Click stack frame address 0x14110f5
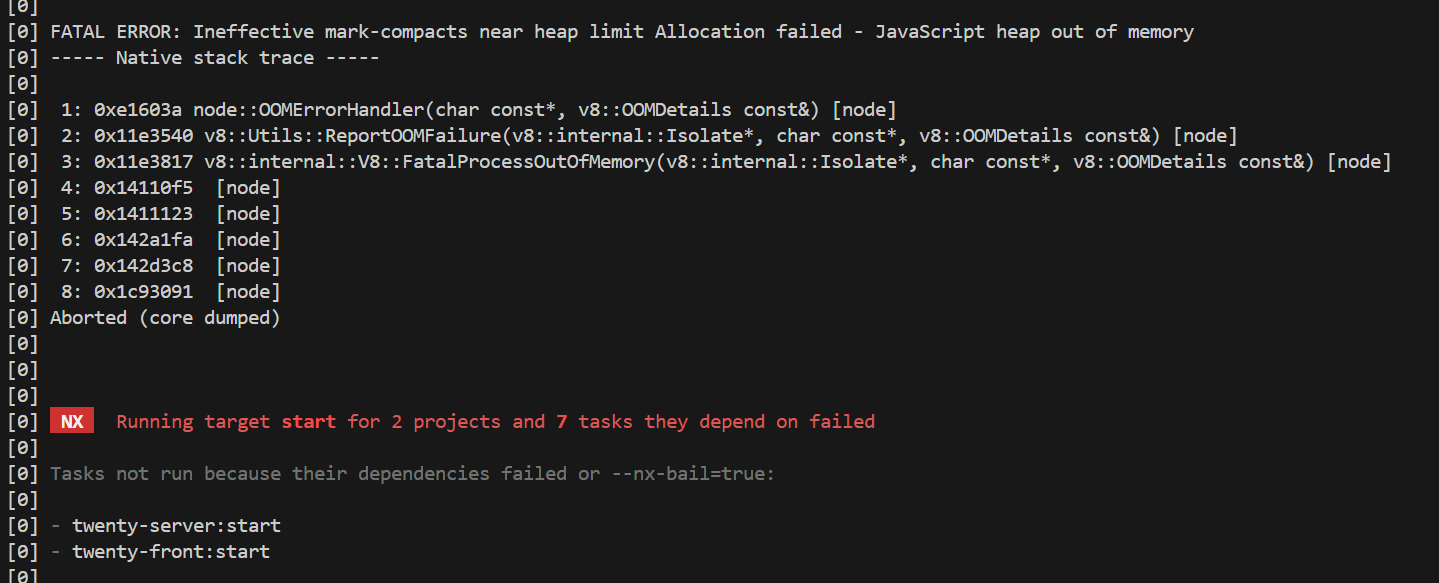 [x=143, y=188]
